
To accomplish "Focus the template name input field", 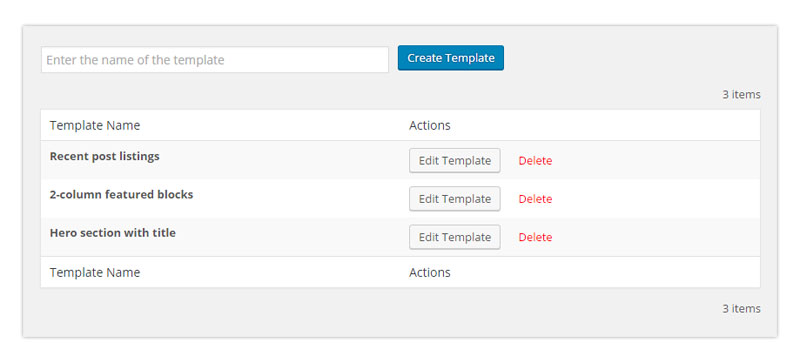I will pos(215,60).
